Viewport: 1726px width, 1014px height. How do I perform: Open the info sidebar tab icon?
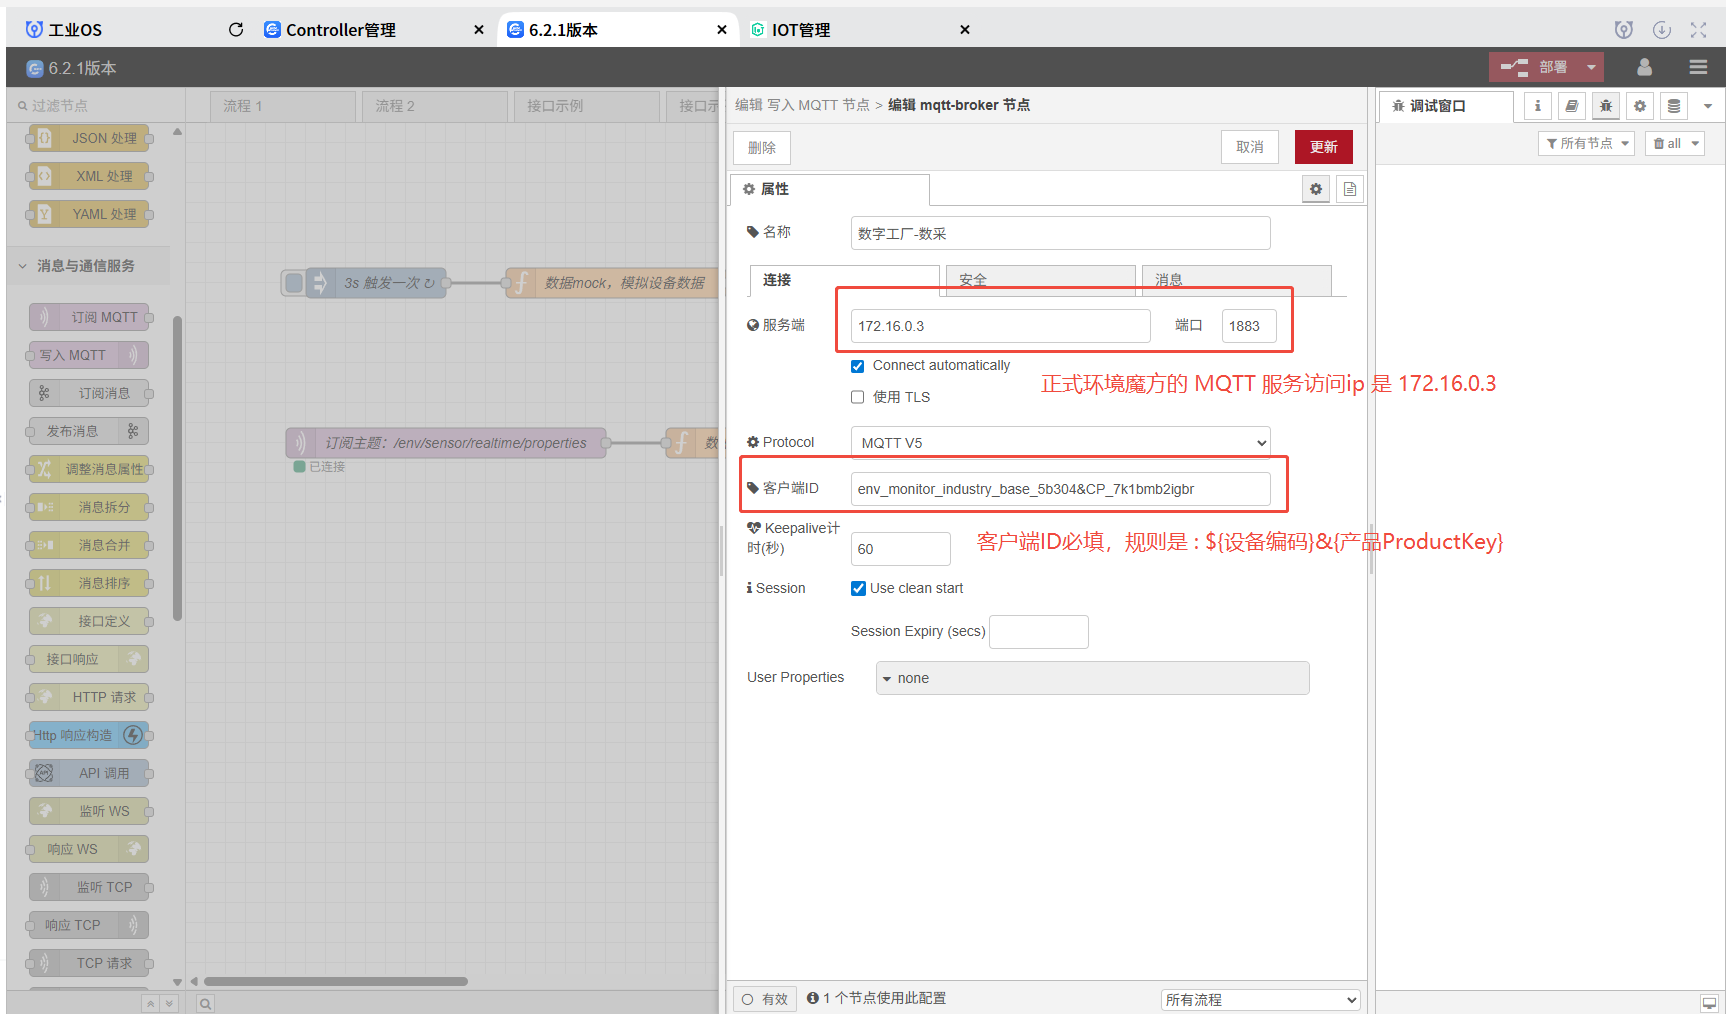[1538, 106]
